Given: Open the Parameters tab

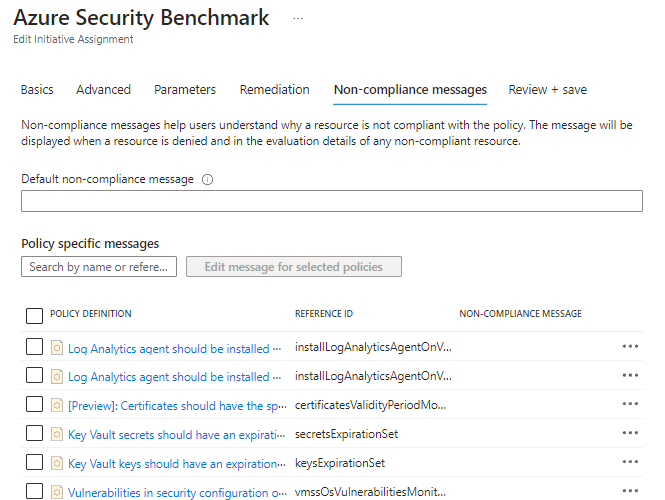Looking at the screenshot, I should (x=185, y=90).
